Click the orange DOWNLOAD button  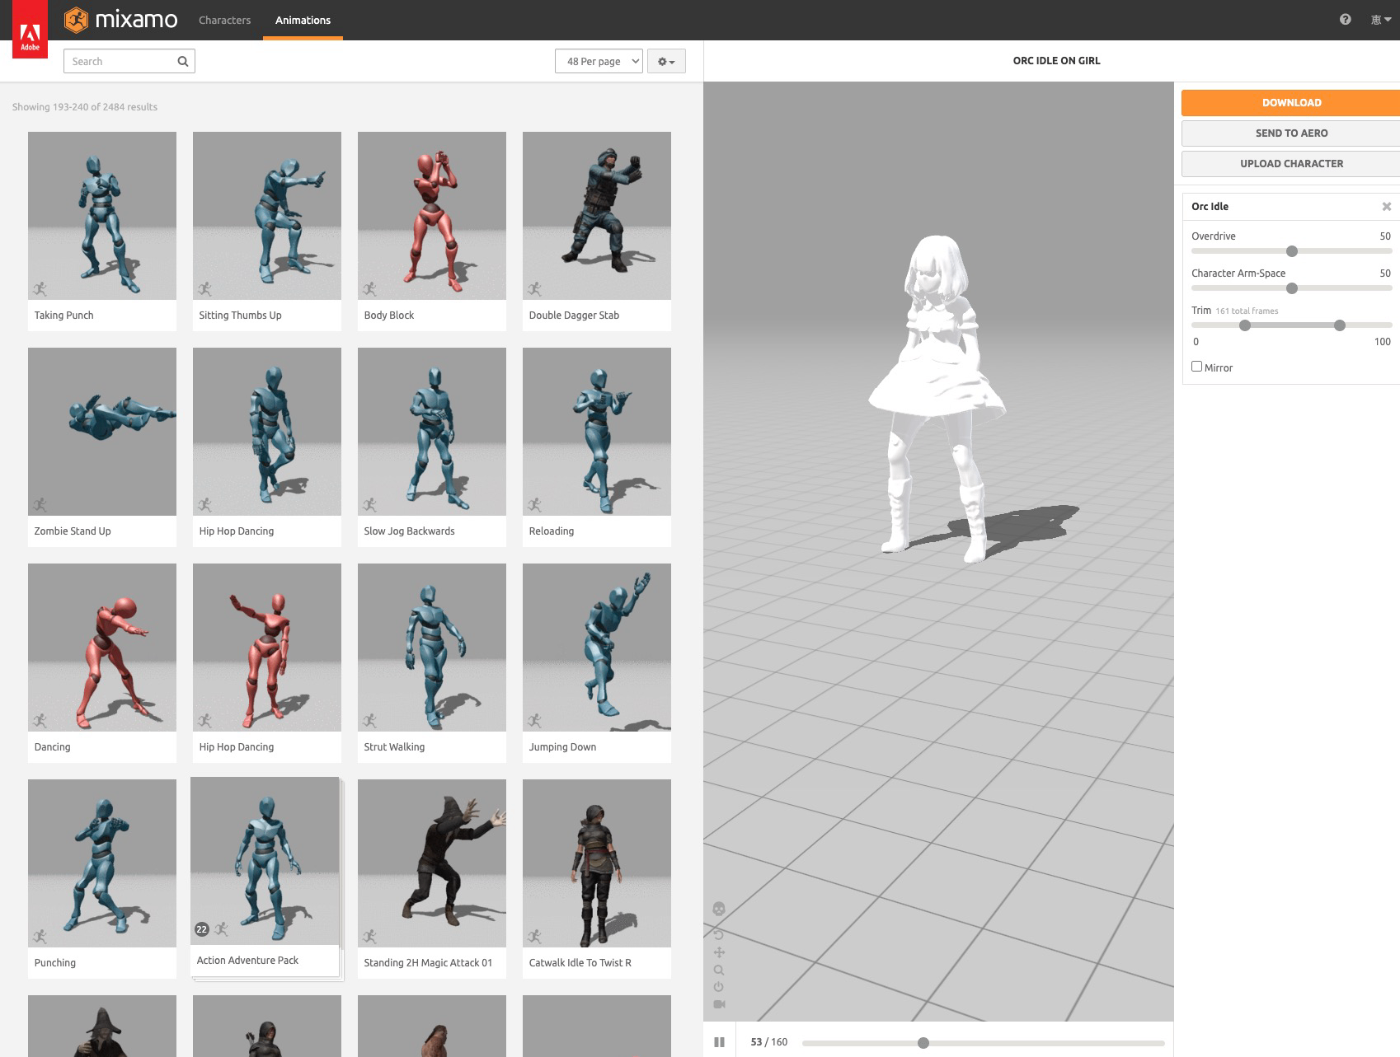(1291, 103)
